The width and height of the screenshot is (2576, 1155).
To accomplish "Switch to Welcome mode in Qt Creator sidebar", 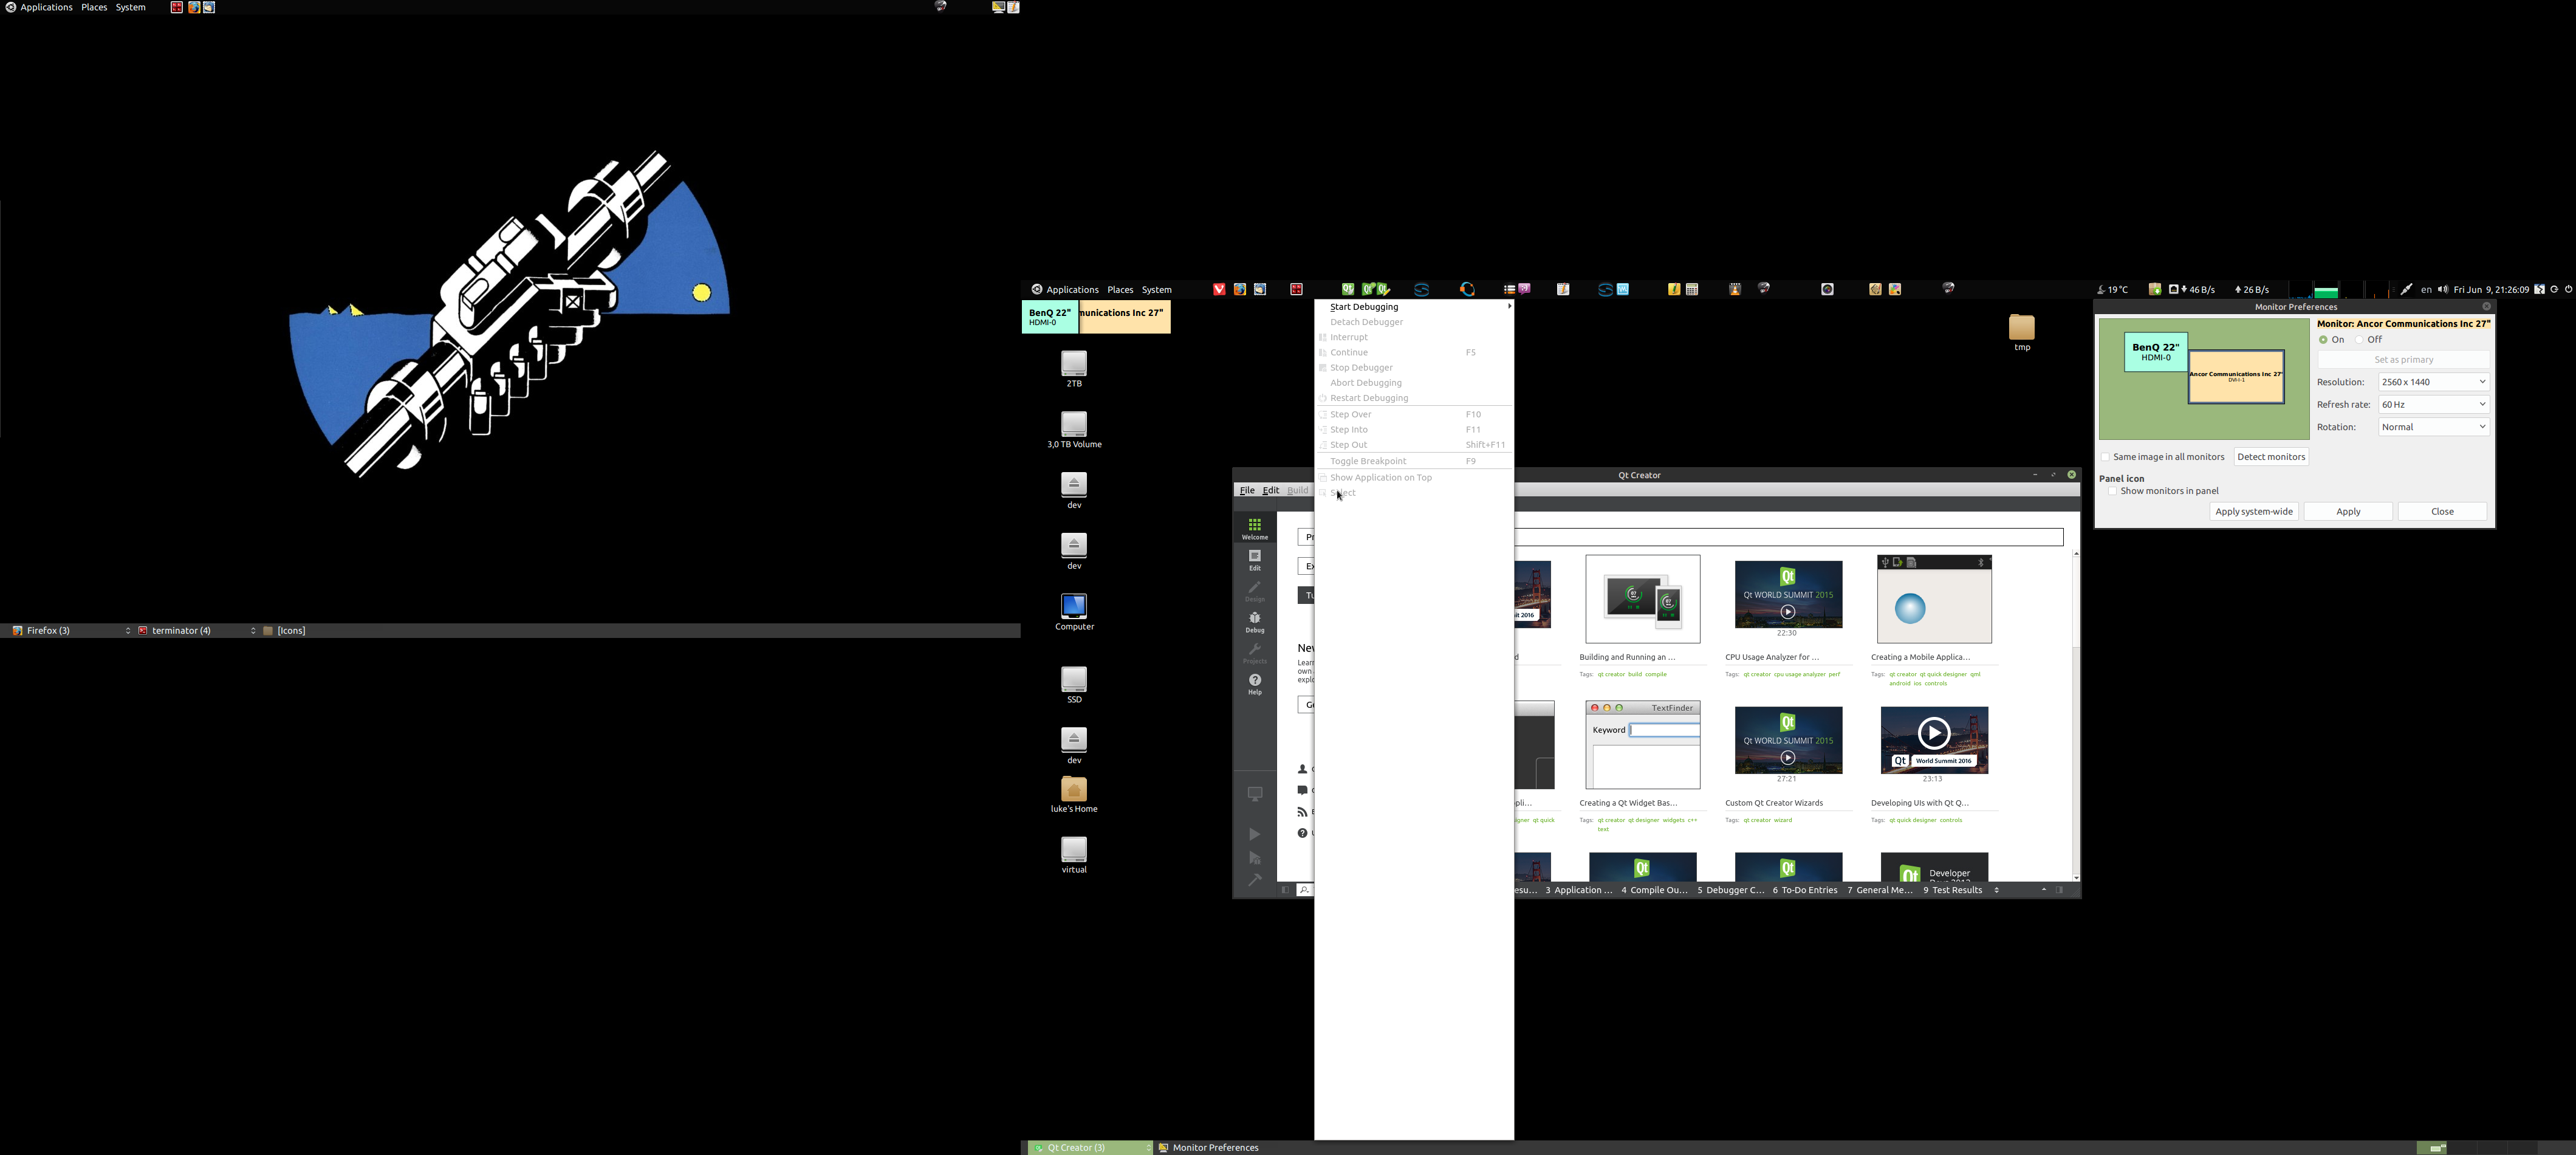I will pyautogui.click(x=1254, y=528).
